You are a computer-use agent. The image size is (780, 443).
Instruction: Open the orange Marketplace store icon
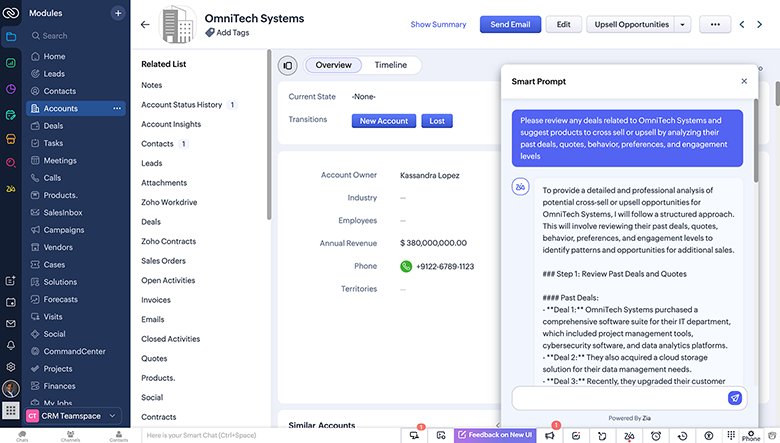pos(10,139)
